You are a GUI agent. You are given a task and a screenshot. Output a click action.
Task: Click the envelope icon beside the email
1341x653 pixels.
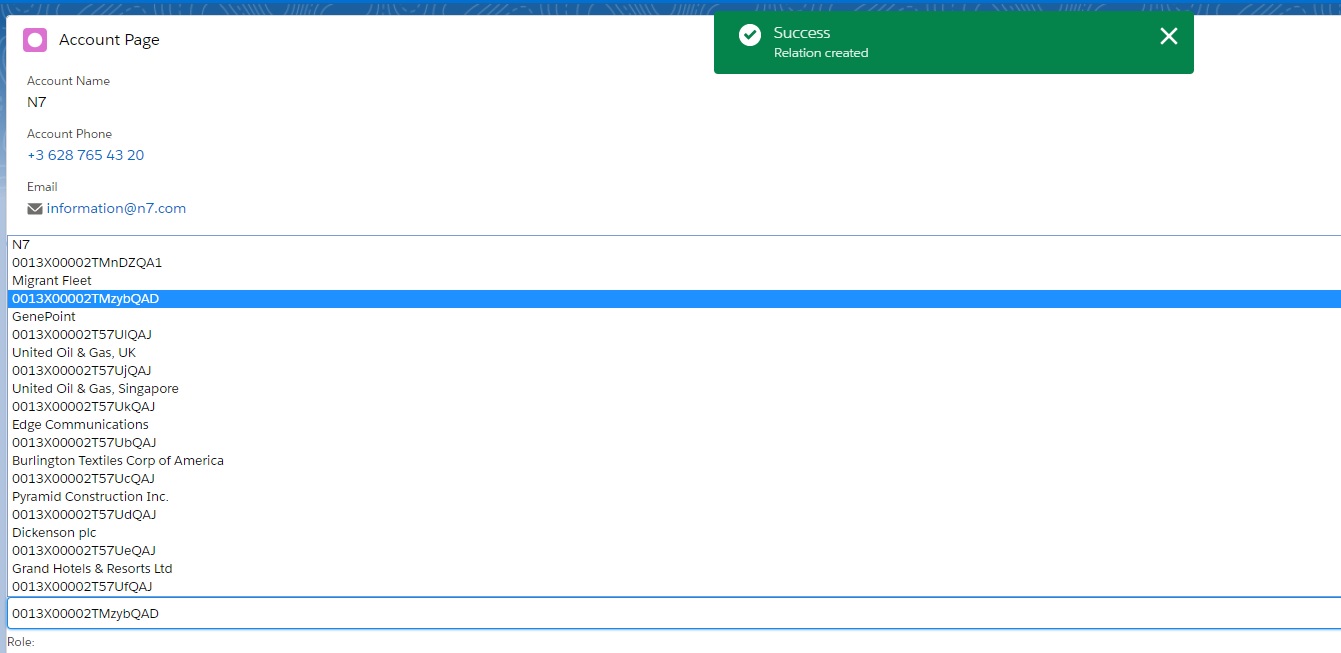pos(34,208)
